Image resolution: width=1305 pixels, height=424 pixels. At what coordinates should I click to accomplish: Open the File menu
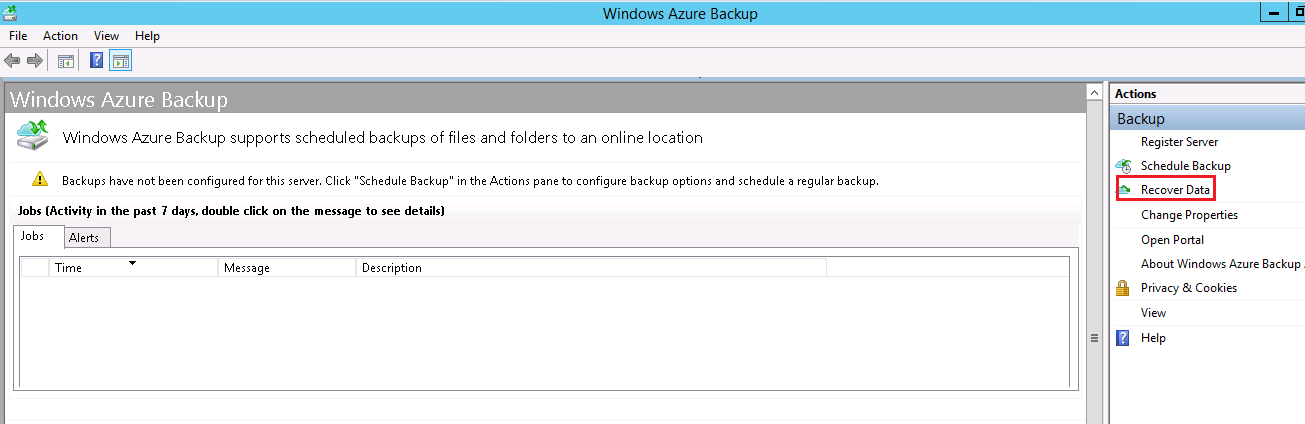pos(18,36)
